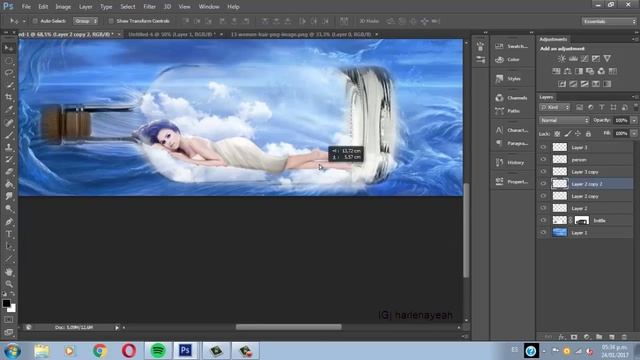Screen dimensions: 640x360
Task: Hide the bottle layer
Action: click(543, 220)
